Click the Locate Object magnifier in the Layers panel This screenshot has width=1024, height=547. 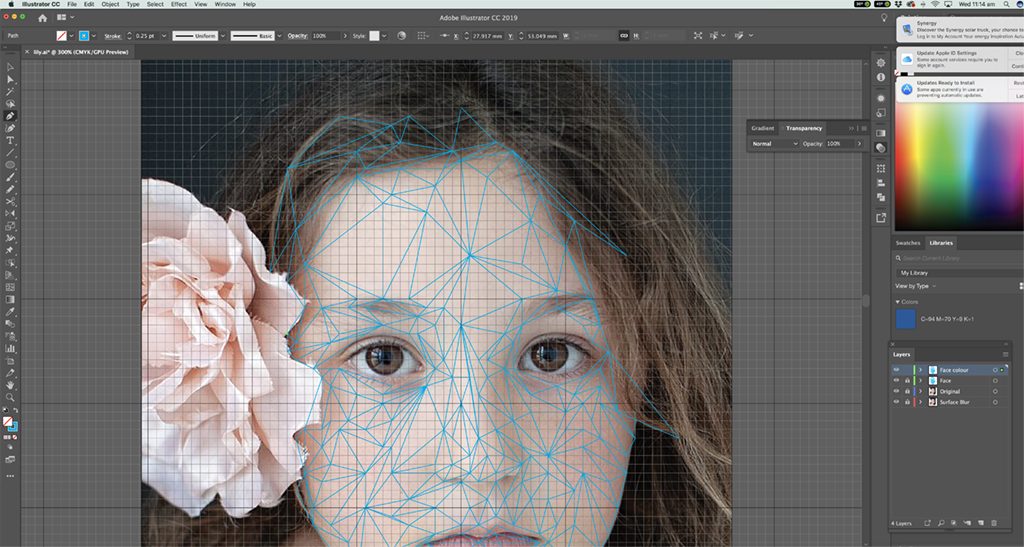[x=941, y=524]
